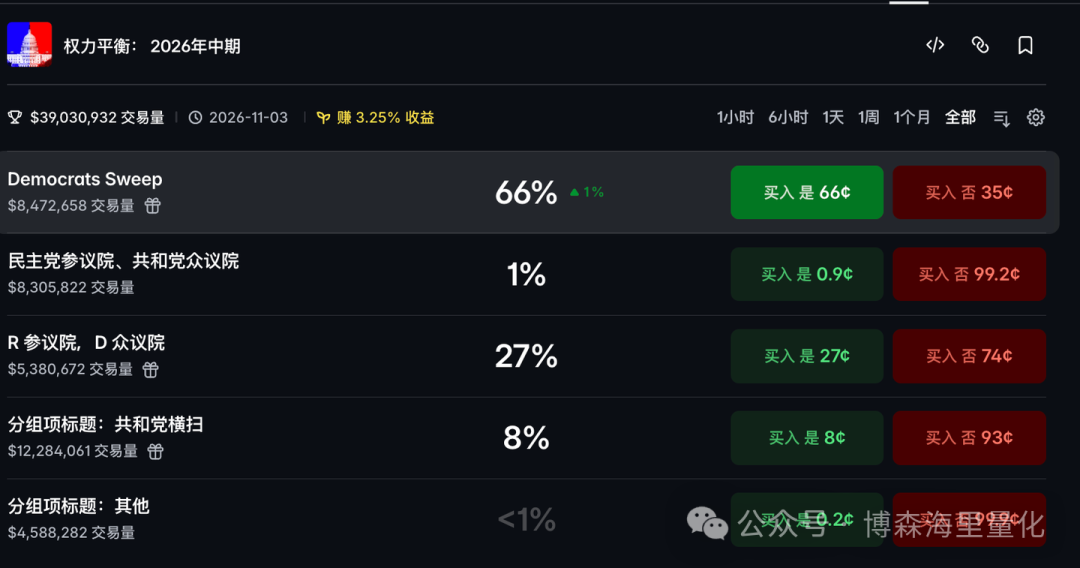
Task: Buy Yes at 27¢ for R参议院 D众议院
Action: click(x=807, y=356)
